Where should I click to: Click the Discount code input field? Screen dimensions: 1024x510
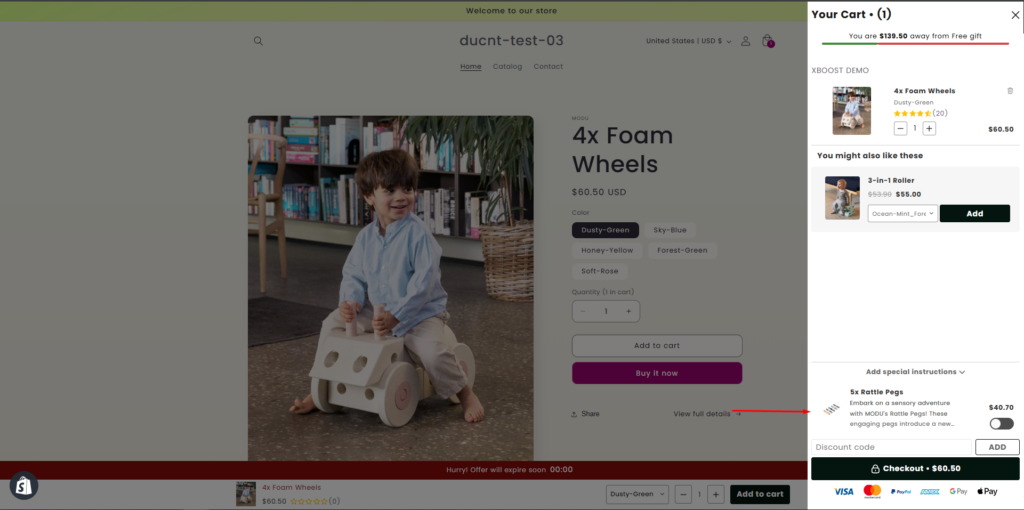pyautogui.click(x=891, y=447)
